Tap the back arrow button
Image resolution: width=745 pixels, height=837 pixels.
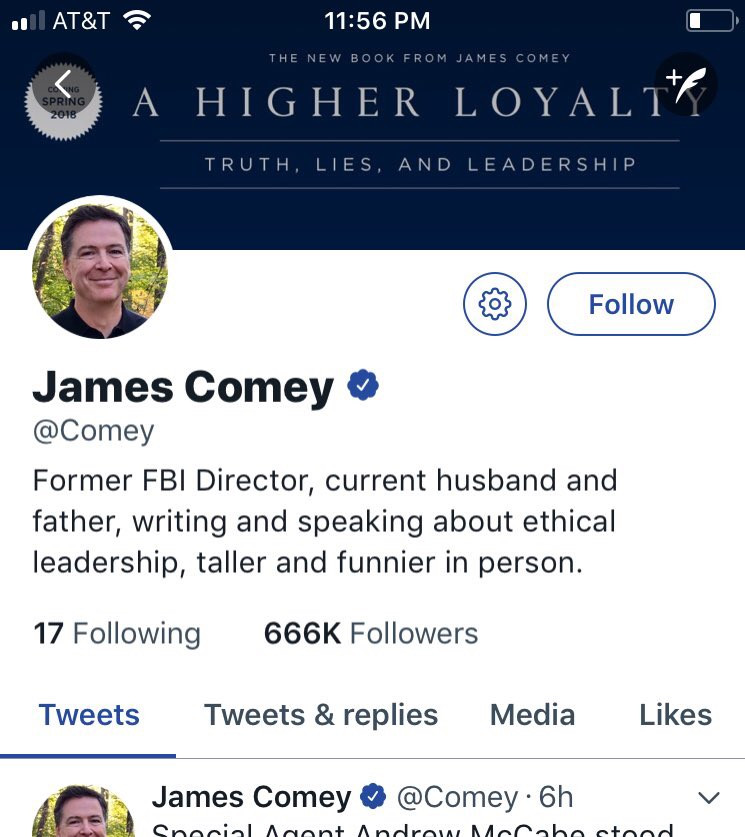tap(63, 84)
